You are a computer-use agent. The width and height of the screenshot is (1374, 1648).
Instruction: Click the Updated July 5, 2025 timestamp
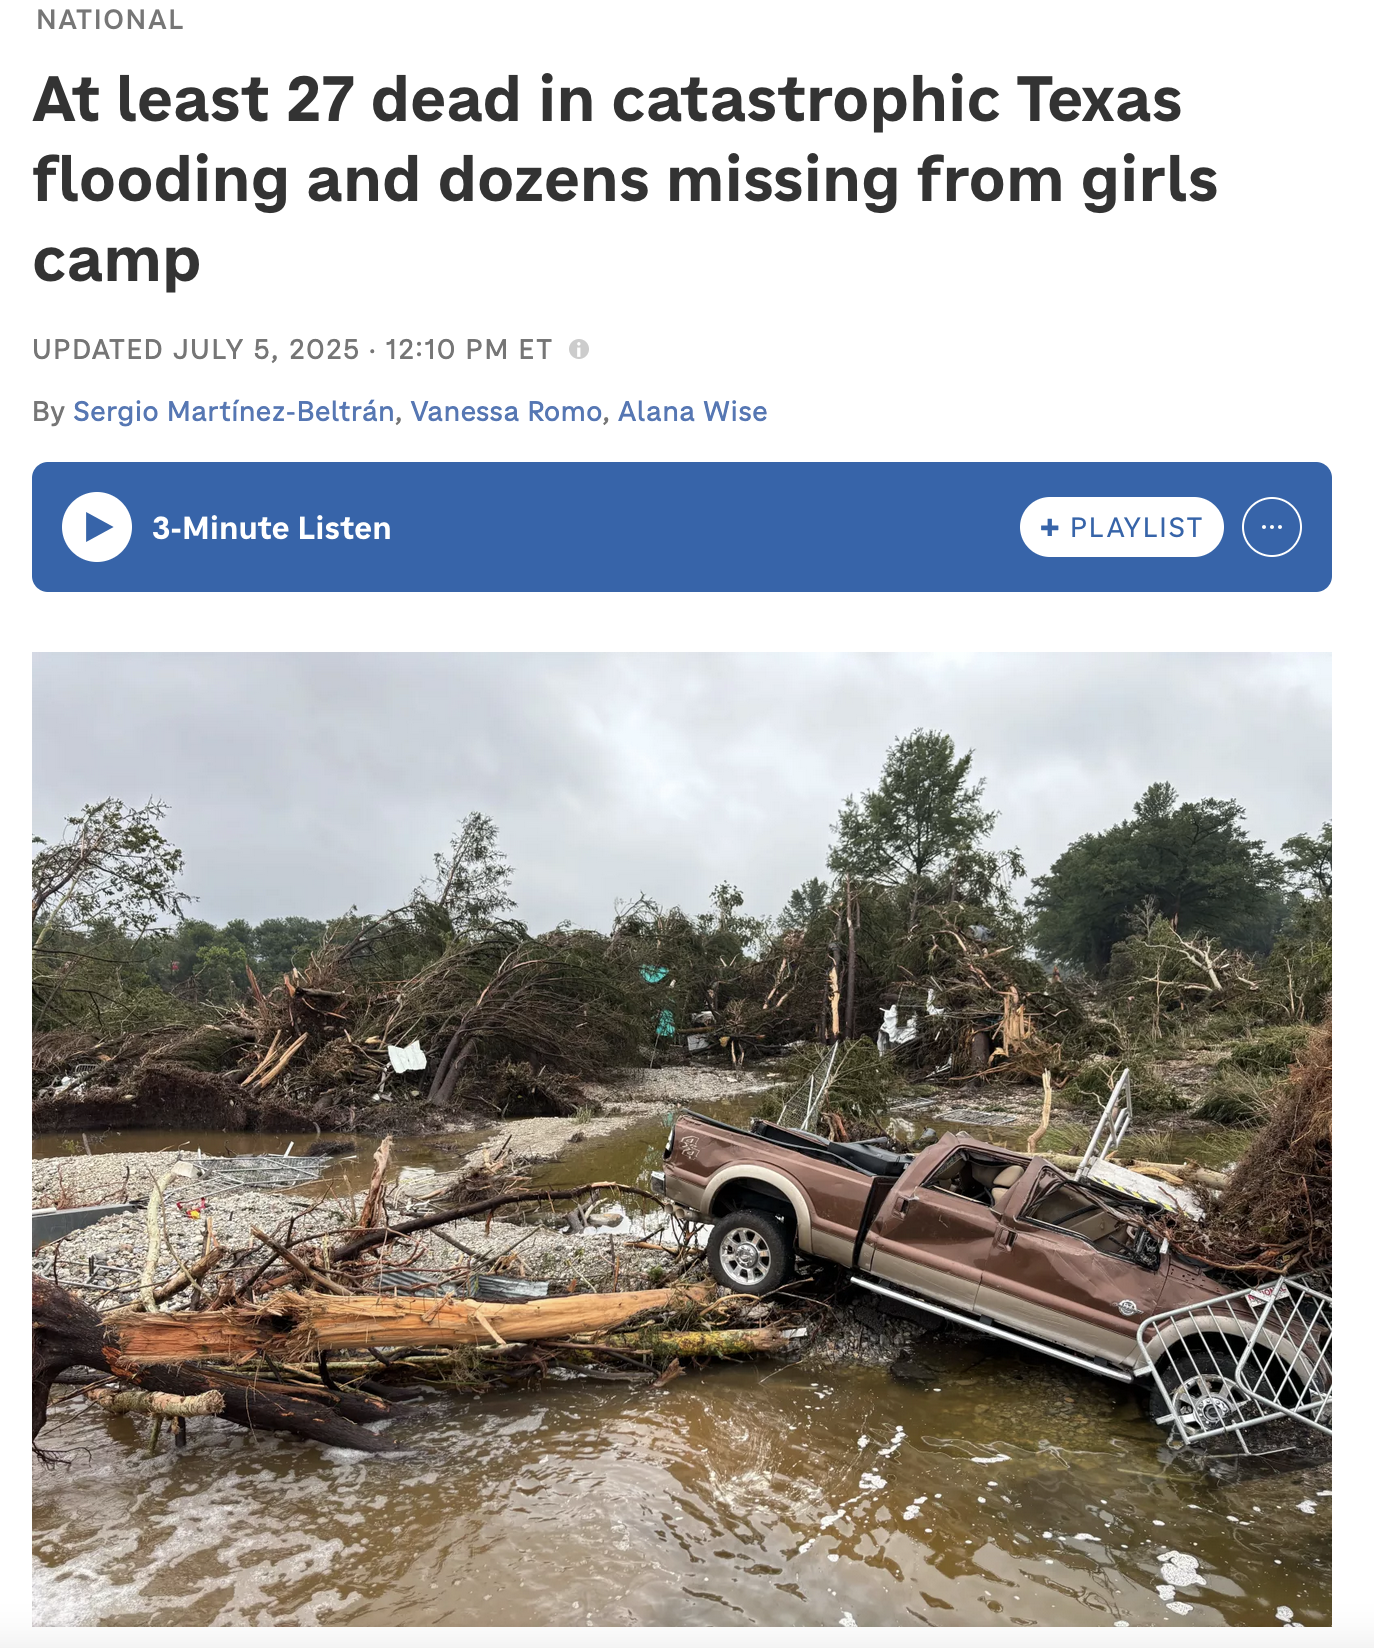click(x=292, y=349)
